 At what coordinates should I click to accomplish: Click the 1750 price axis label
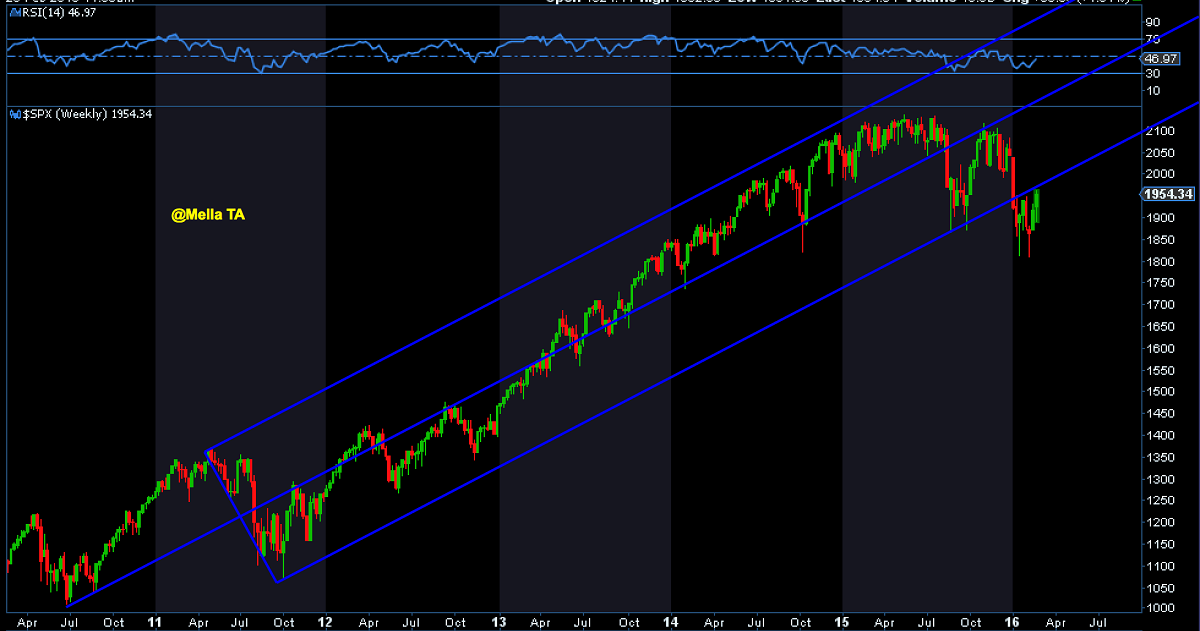[1160, 283]
